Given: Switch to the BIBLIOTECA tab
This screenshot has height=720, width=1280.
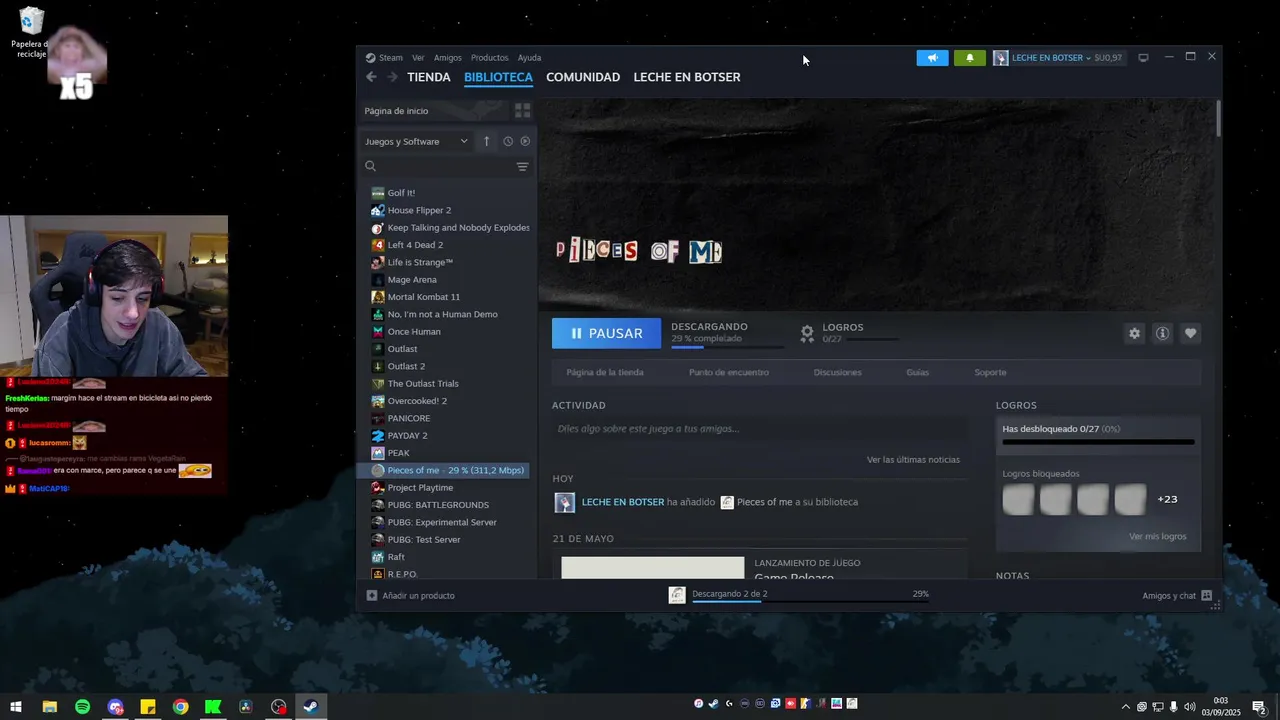Looking at the screenshot, I should point(498,77).
